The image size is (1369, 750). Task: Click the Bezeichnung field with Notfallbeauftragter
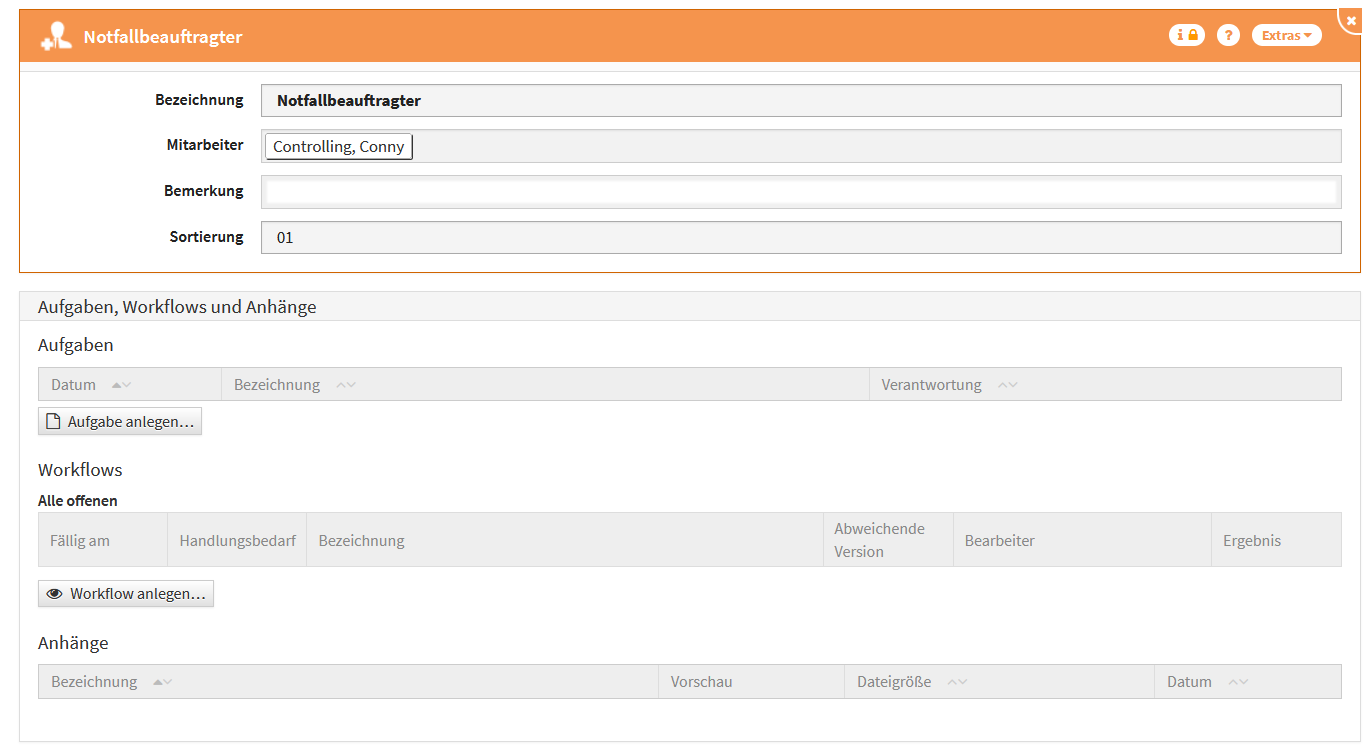tap(800, 101)
